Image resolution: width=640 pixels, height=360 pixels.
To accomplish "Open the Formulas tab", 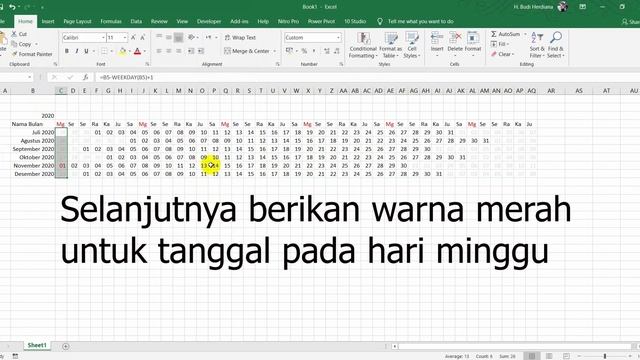I will (111, 21).
